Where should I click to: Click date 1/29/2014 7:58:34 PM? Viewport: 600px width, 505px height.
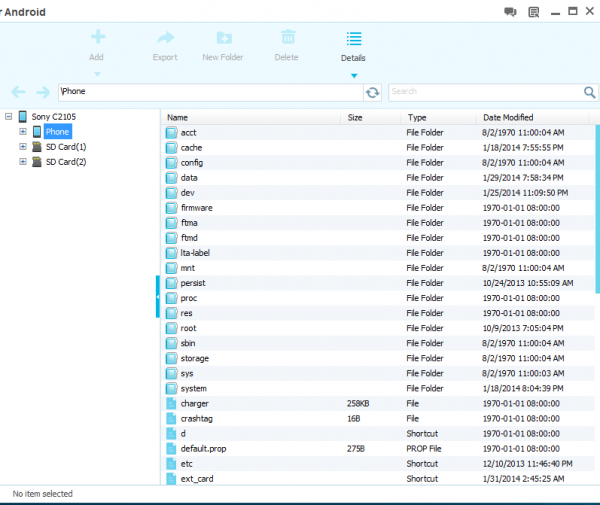tap(523, 178)
